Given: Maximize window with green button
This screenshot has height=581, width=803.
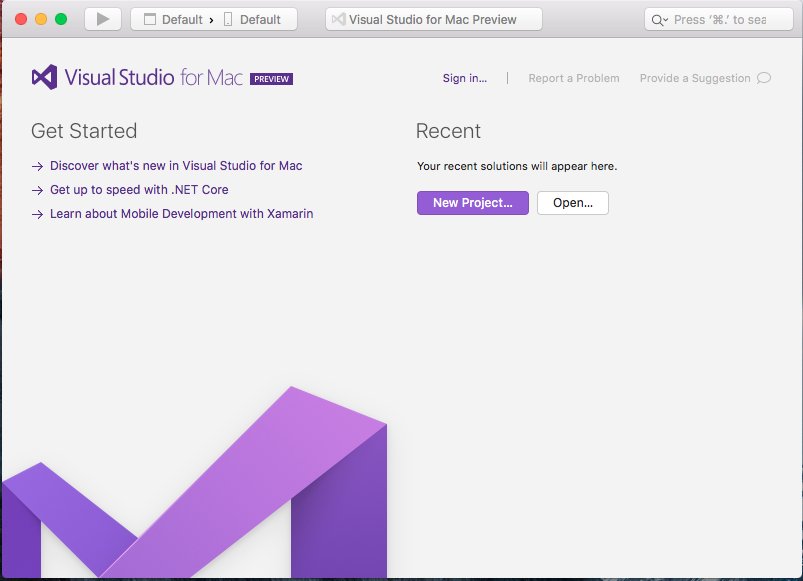Looking at the screenshot, I should coord(61,19).
